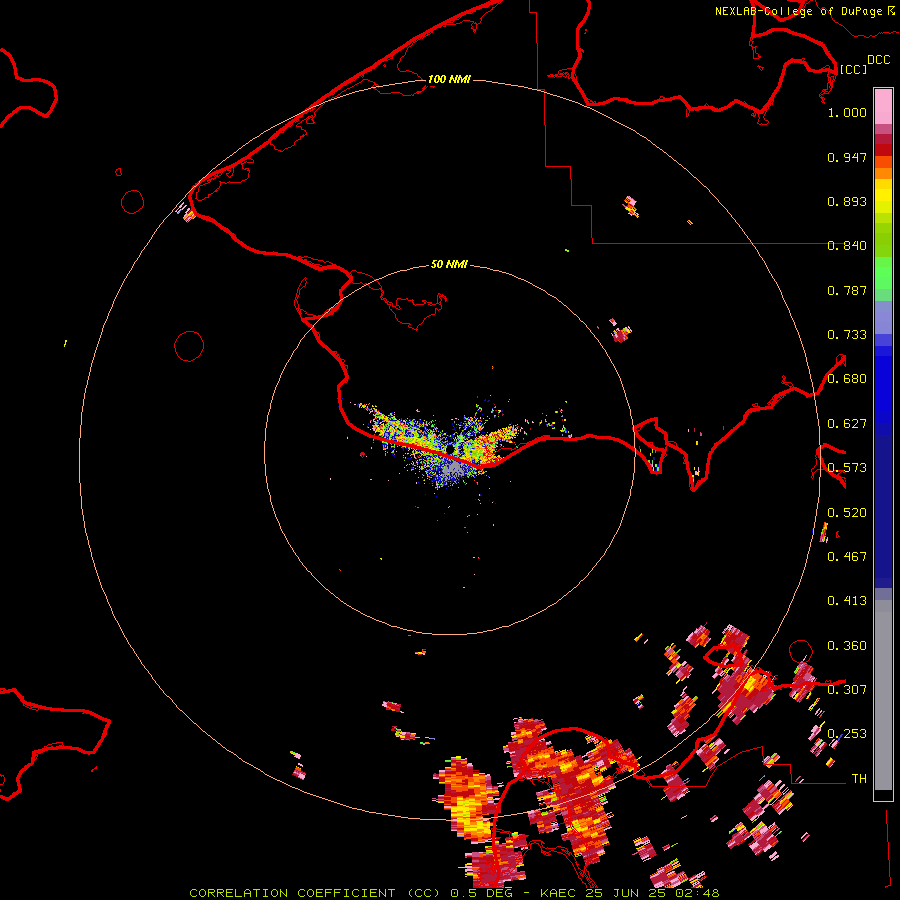The height and width of the screenshot is (900, 900).
Task: Pick the orange color-scale segment
Action: tap(883, 173)
